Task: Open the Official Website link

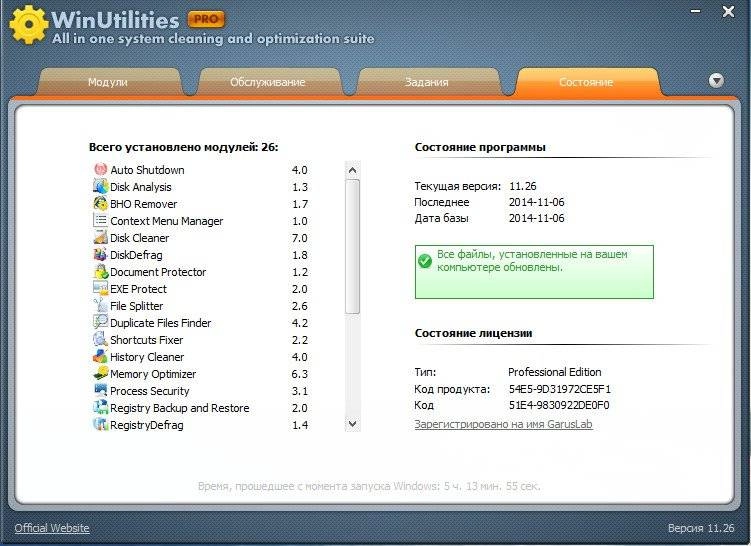Action: 52,528
